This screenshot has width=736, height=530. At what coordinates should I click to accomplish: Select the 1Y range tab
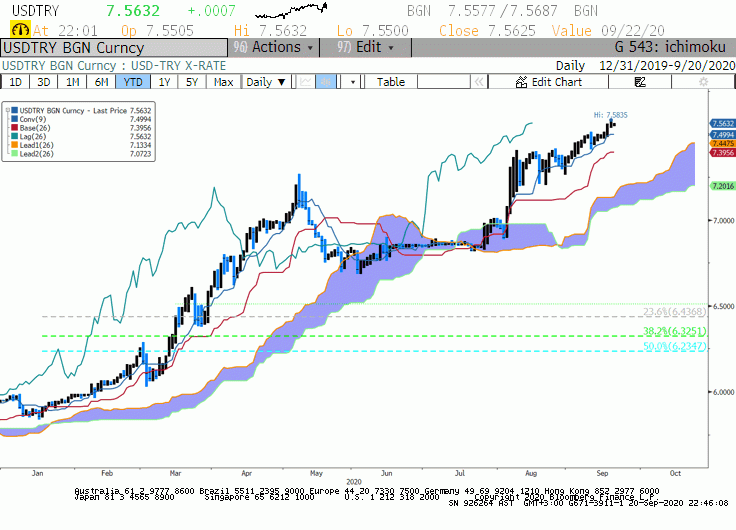coord(164,82)
